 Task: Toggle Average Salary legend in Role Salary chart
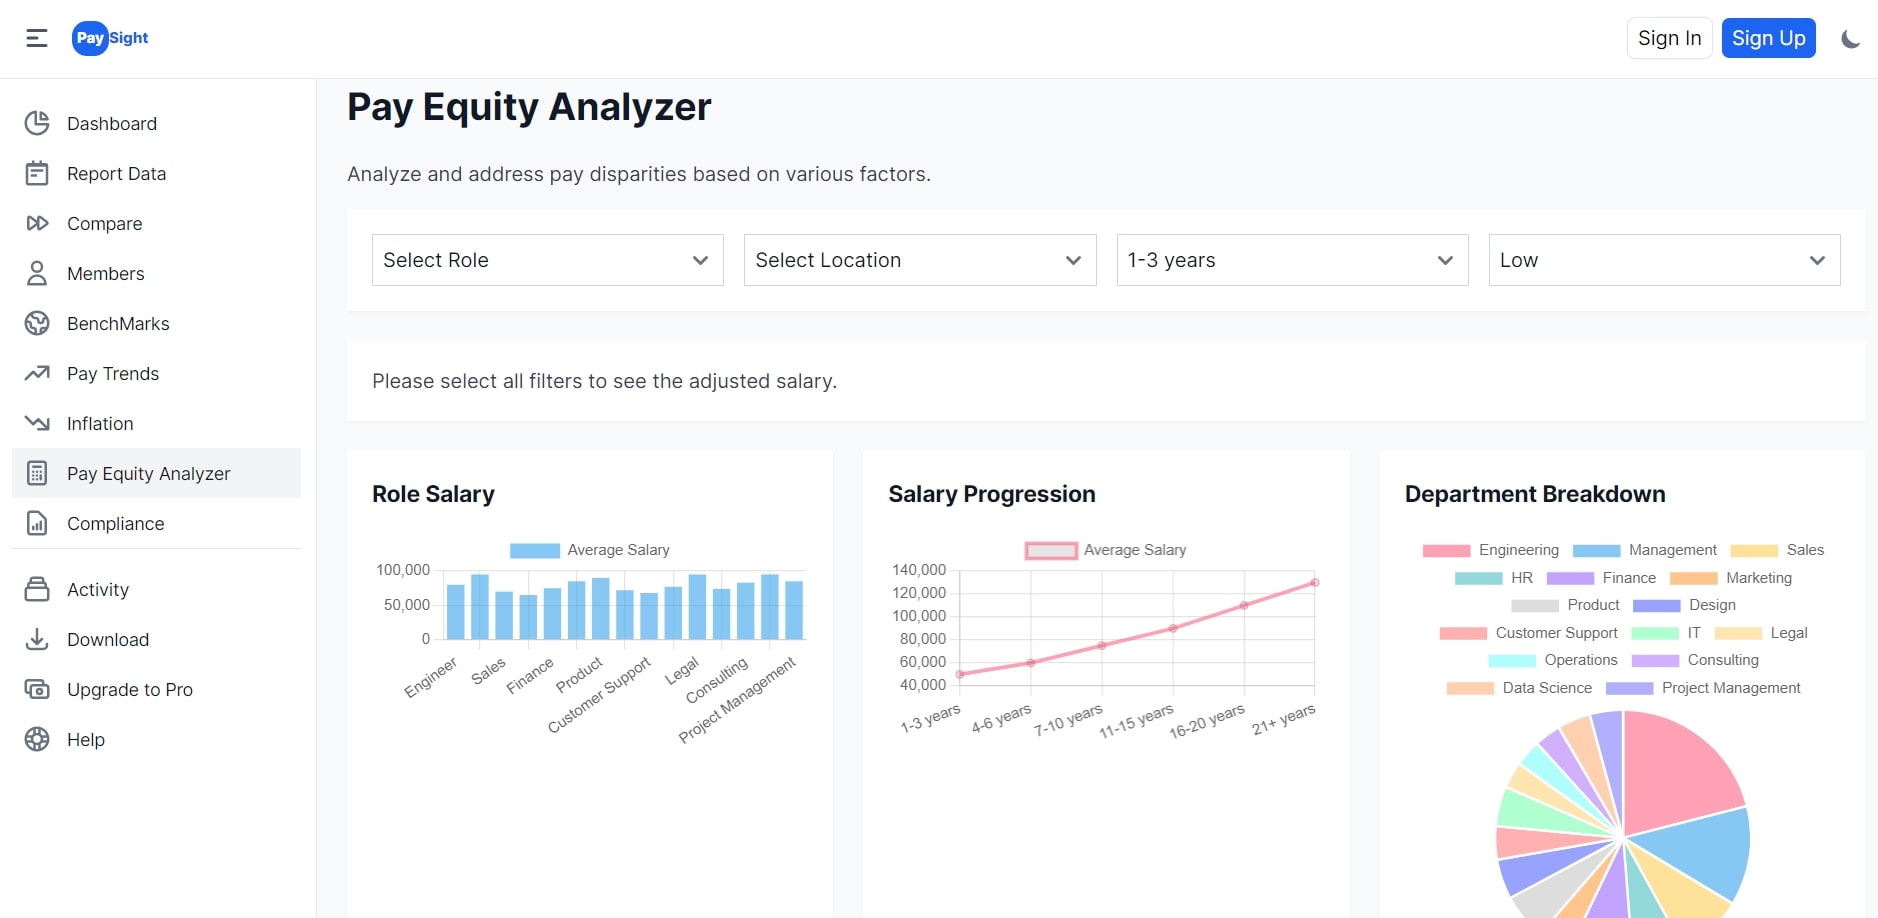[x=590, y=550]
